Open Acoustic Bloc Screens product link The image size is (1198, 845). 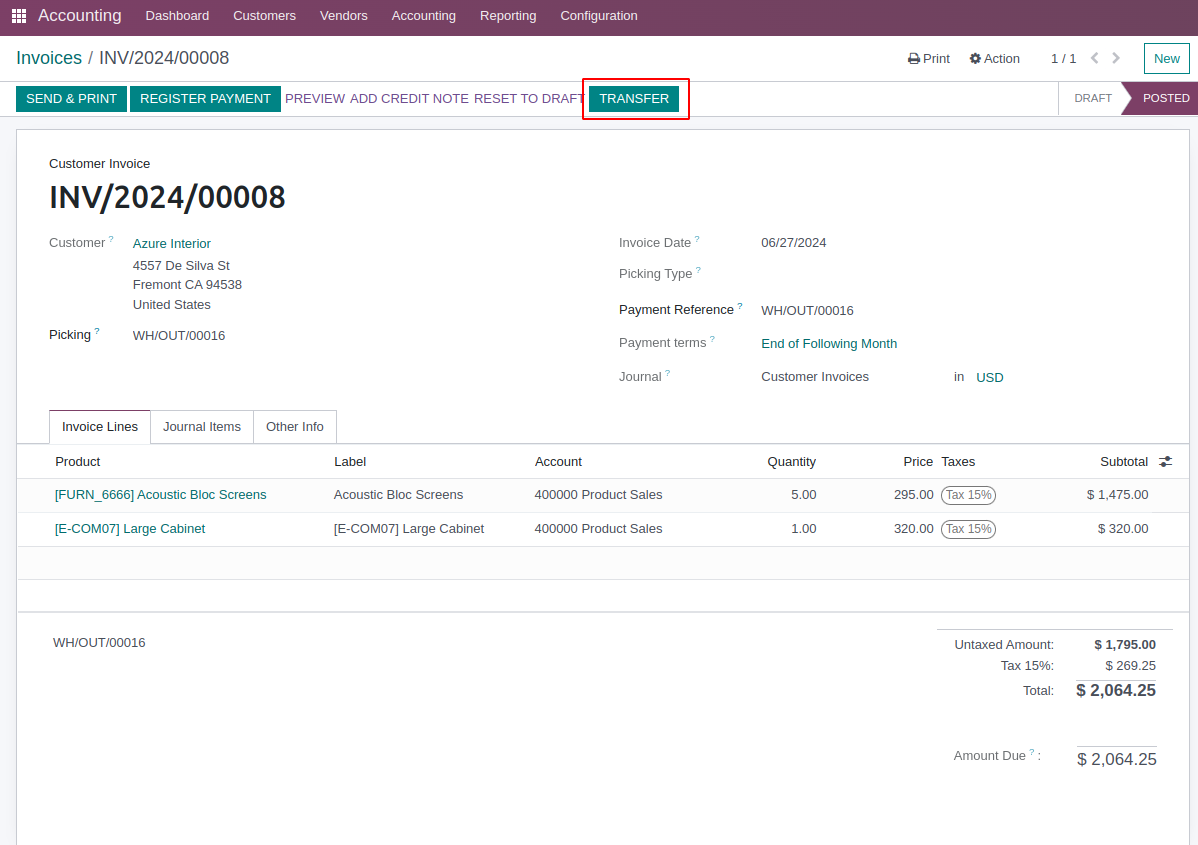(x=160, y=495)
